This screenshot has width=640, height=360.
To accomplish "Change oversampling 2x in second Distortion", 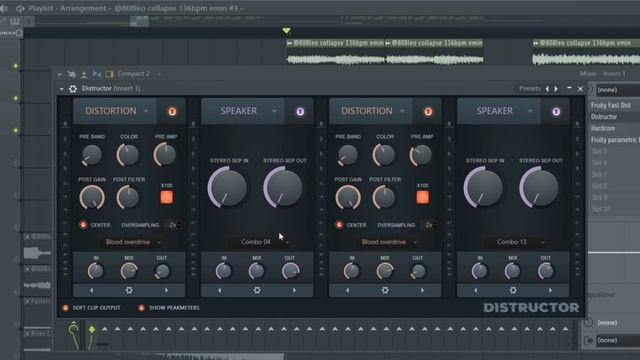I will pyautogui.click(x=429, y=225).
